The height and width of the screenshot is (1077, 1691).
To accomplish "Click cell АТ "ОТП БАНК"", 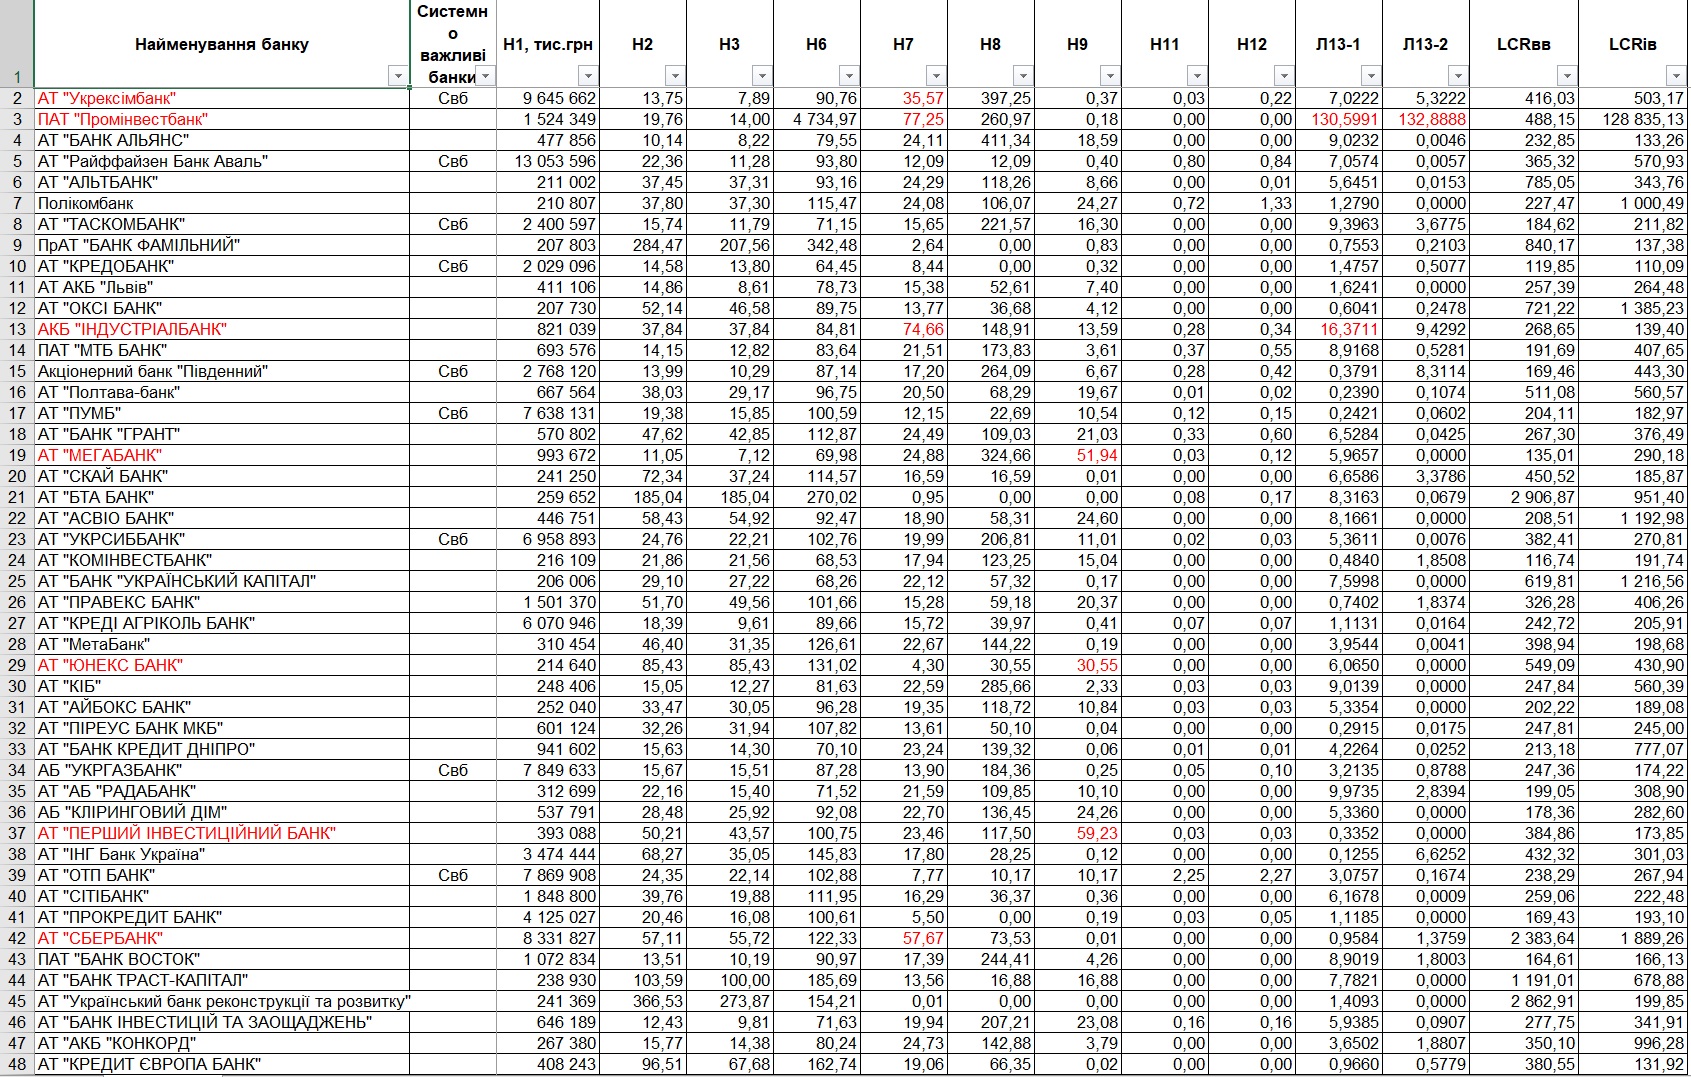I will point(222,875).
